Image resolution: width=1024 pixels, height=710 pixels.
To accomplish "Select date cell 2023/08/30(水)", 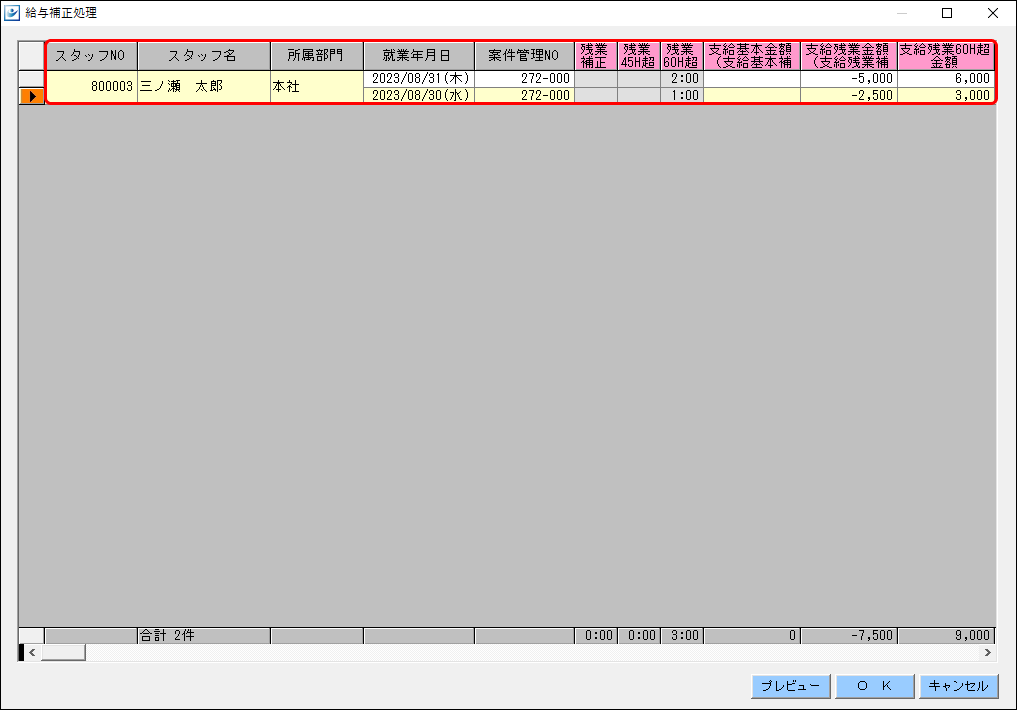I will click(x=419, y=95).
